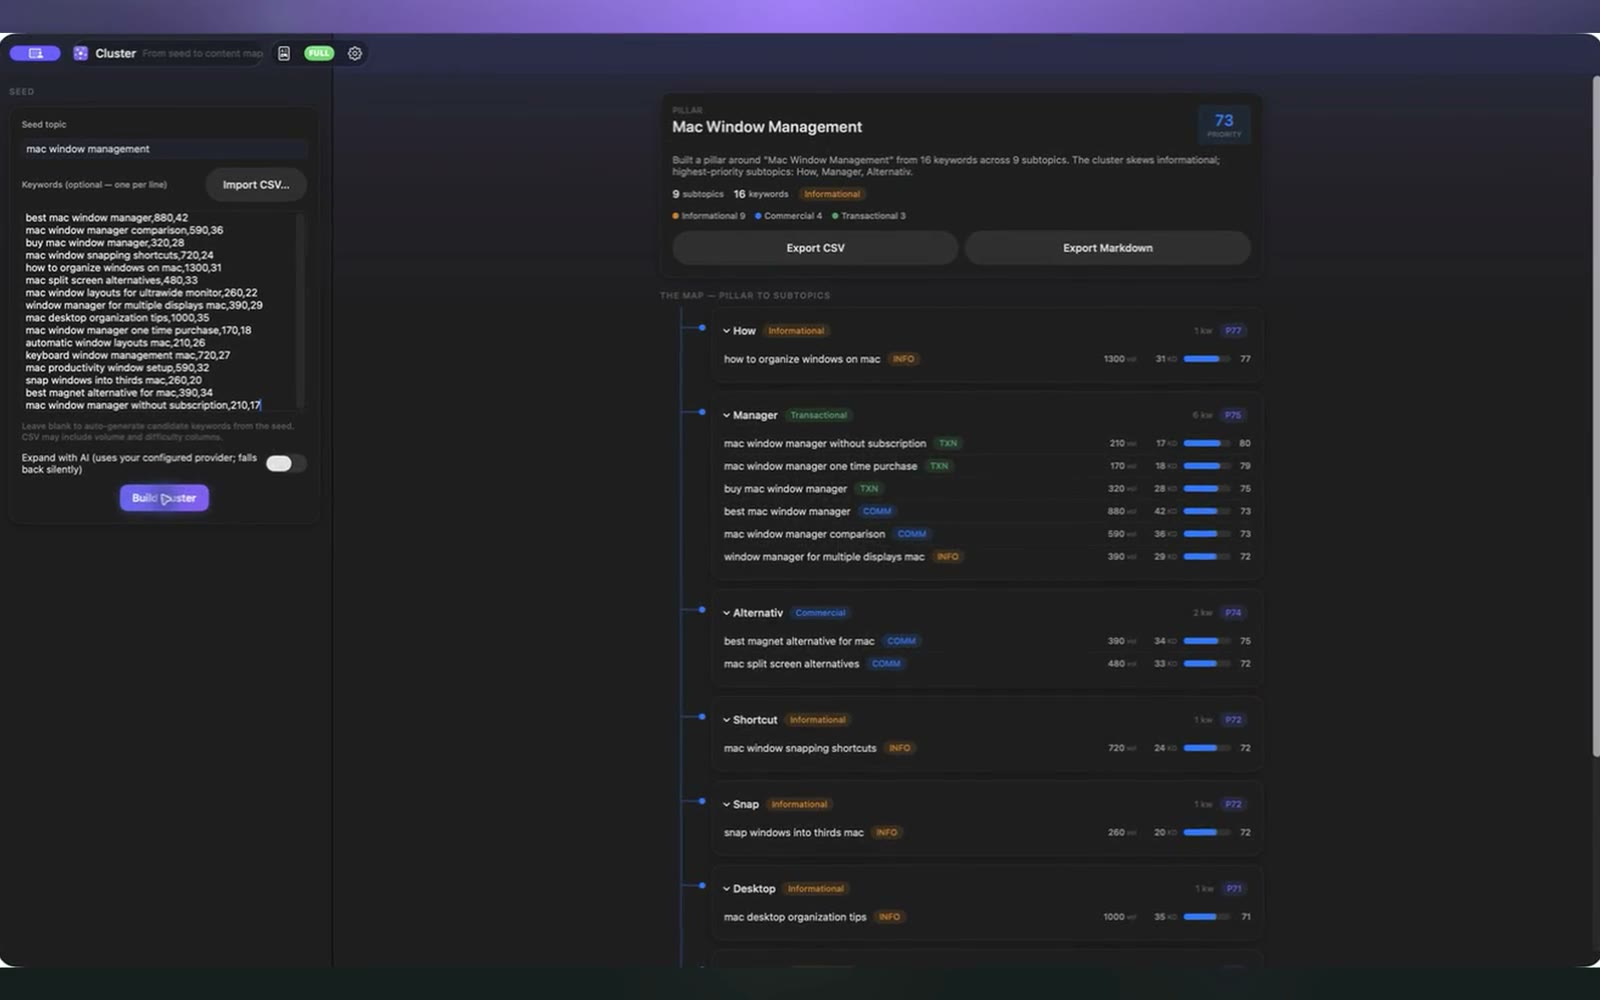Click the Informational tag in the pillar card
The width and height of the screenshot is (1600, 1000).
tap(832, 194)
